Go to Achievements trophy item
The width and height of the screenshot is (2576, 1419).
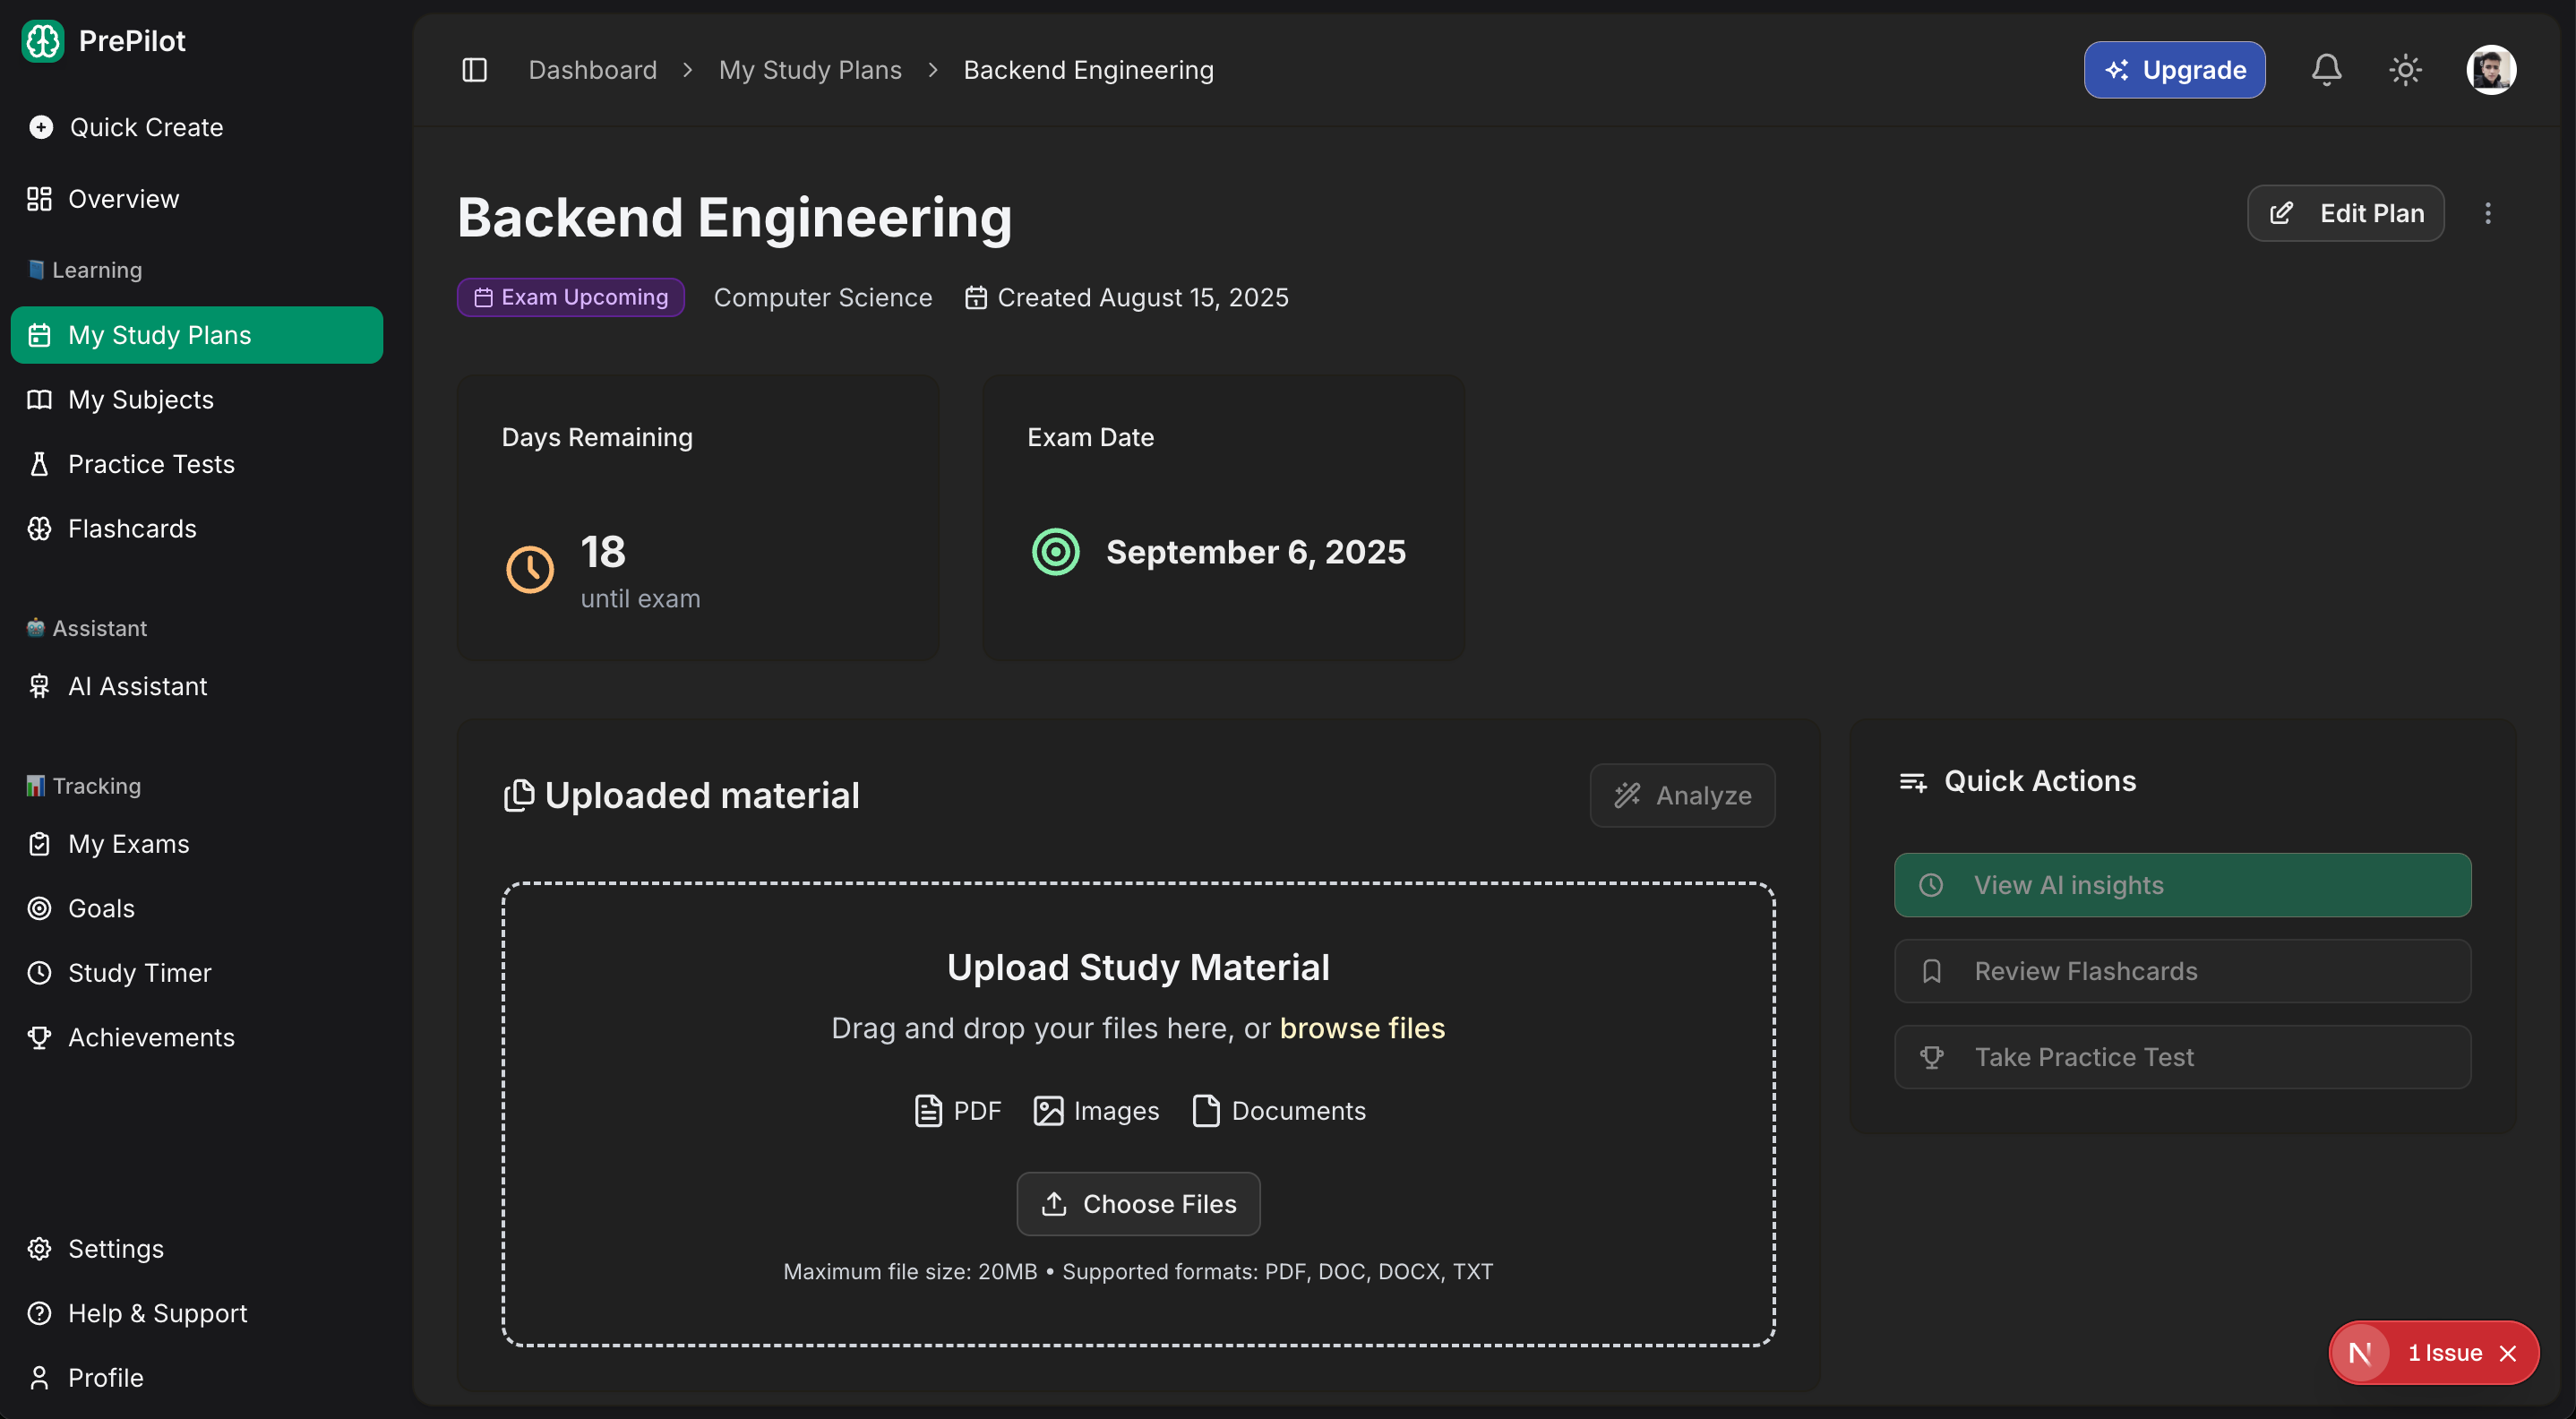tap(151, 1037)
